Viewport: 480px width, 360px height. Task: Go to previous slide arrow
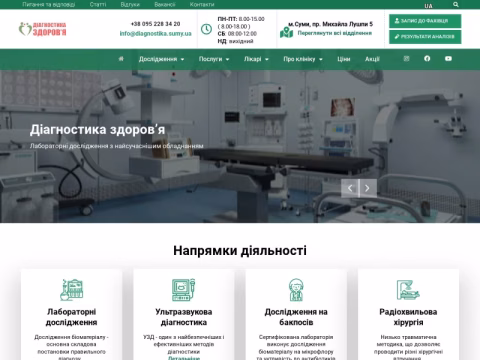[350, 188]
